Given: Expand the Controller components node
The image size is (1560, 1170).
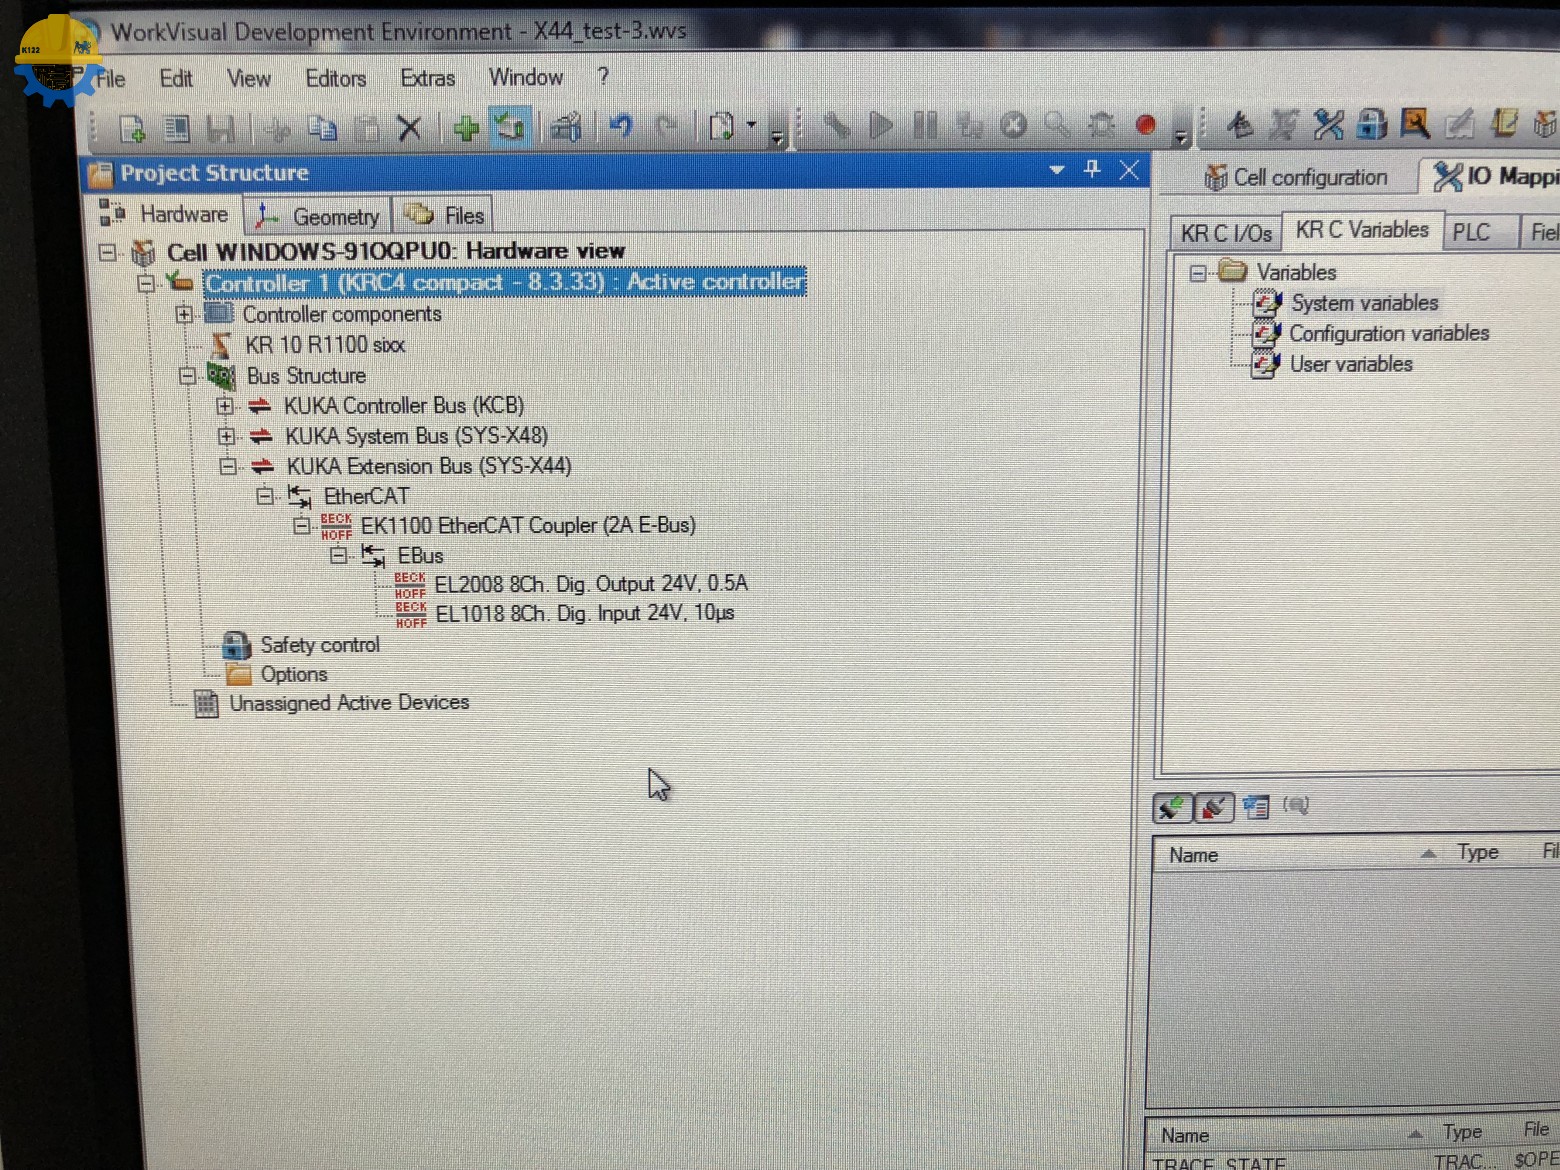Looking at the screenshot, I should coord(184,315).
